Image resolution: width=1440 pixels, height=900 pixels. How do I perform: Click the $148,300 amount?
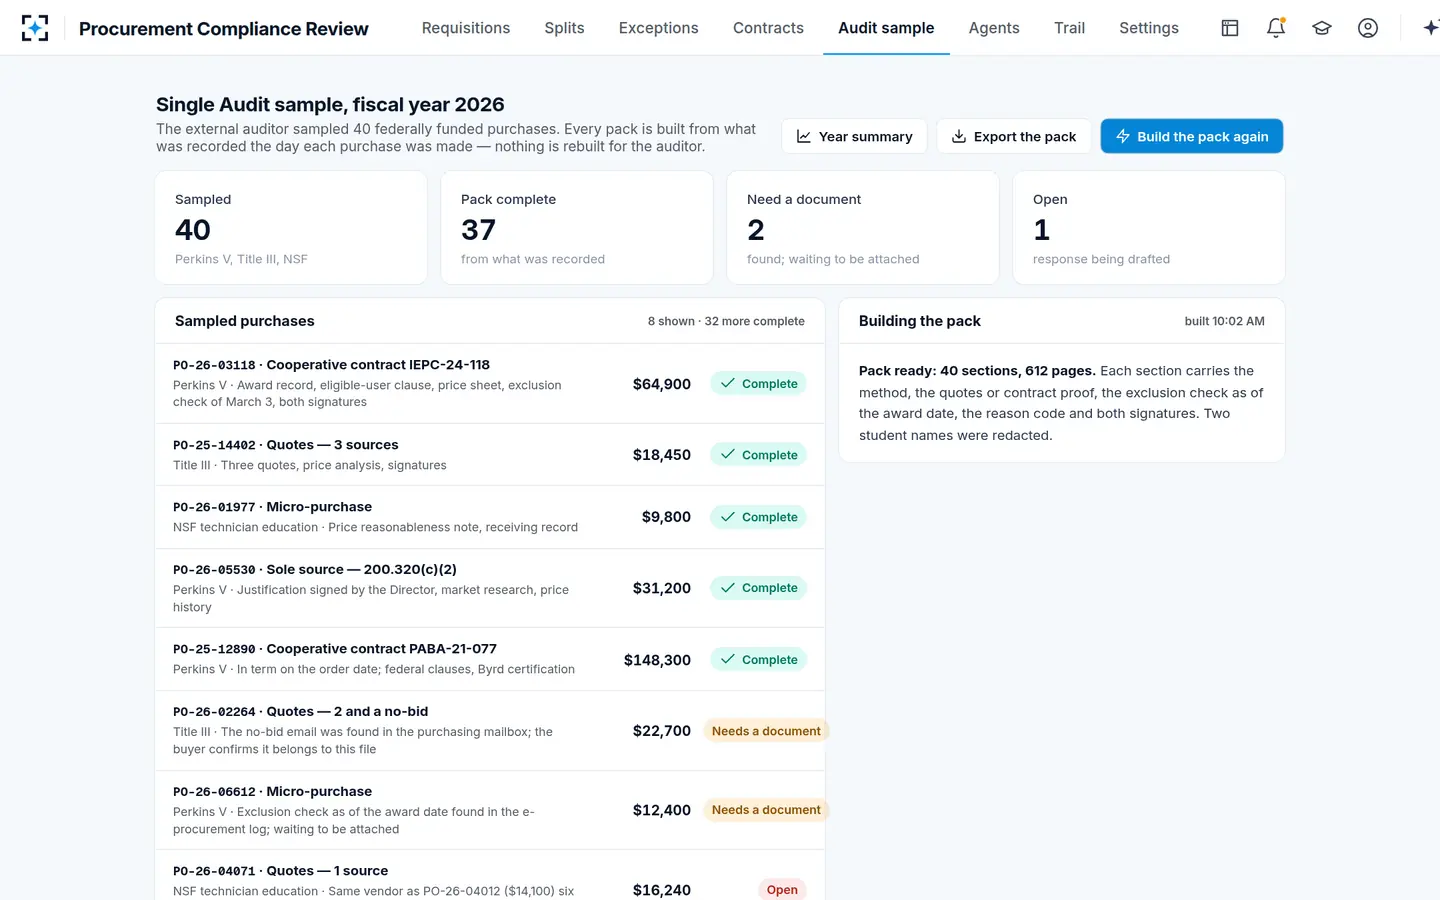tap(657, 660)
